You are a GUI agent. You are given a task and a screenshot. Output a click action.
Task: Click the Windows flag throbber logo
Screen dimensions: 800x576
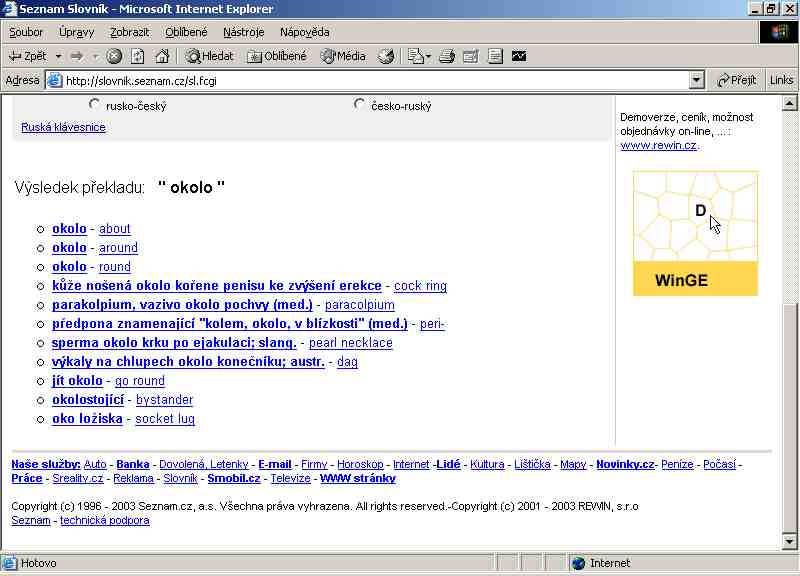779,33
